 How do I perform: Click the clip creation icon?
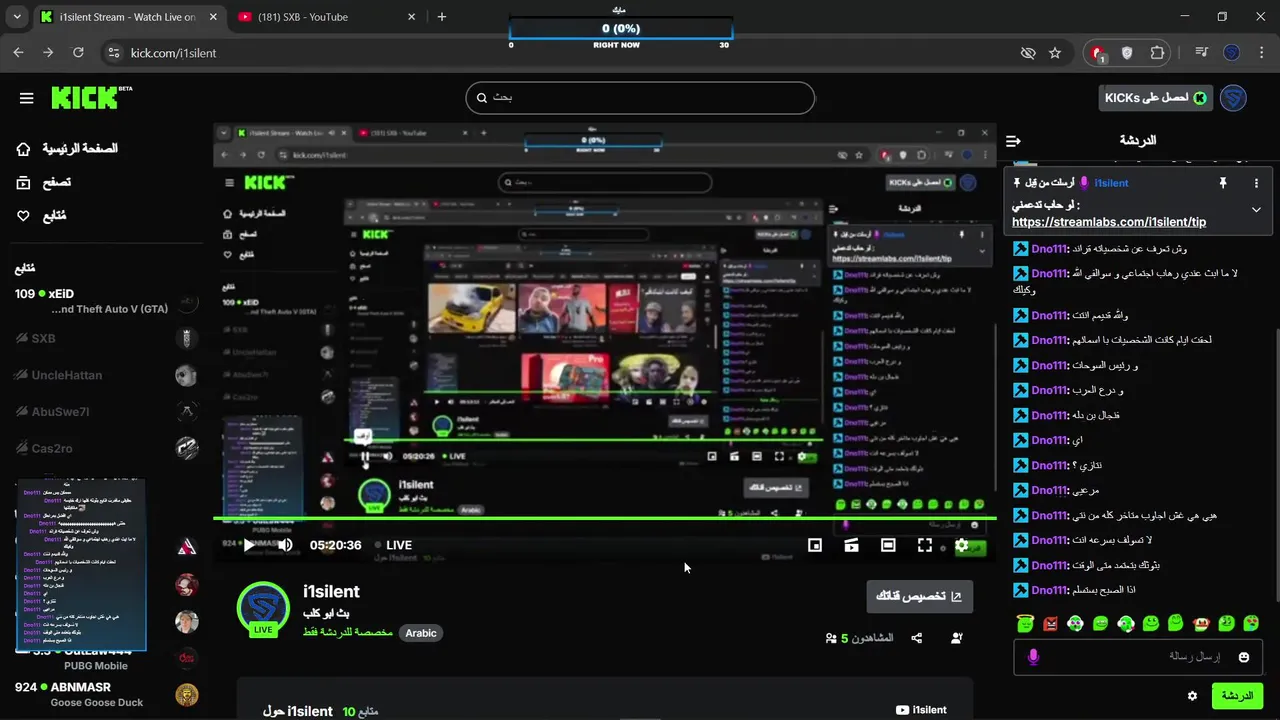pos(851,545)
